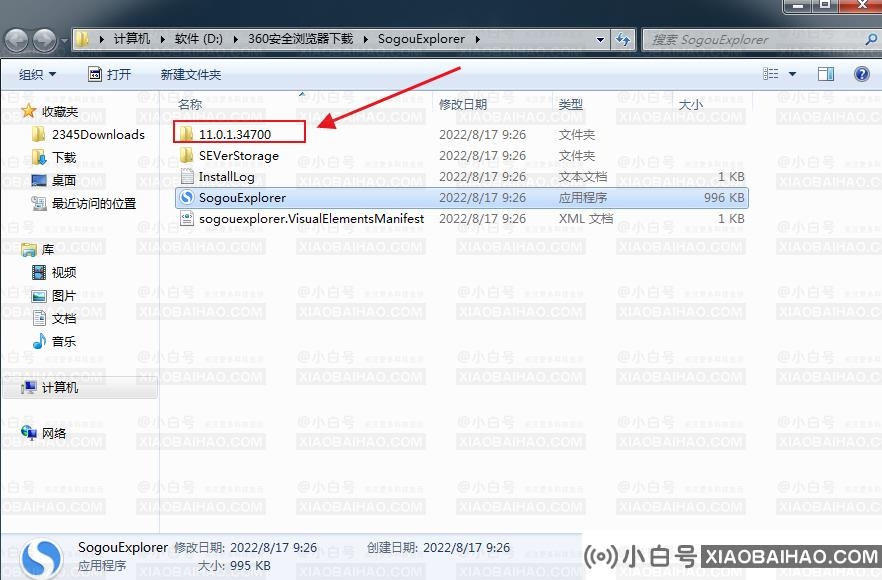The image size is (882, 580).
Task: Click the InstallLog file name
Action: click(x=226, y=177)
